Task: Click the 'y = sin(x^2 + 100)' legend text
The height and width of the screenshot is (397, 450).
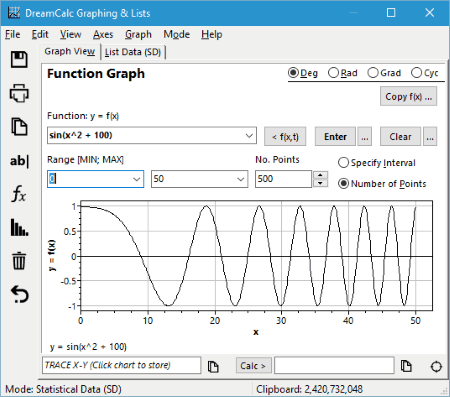Action: coord(88,347)
